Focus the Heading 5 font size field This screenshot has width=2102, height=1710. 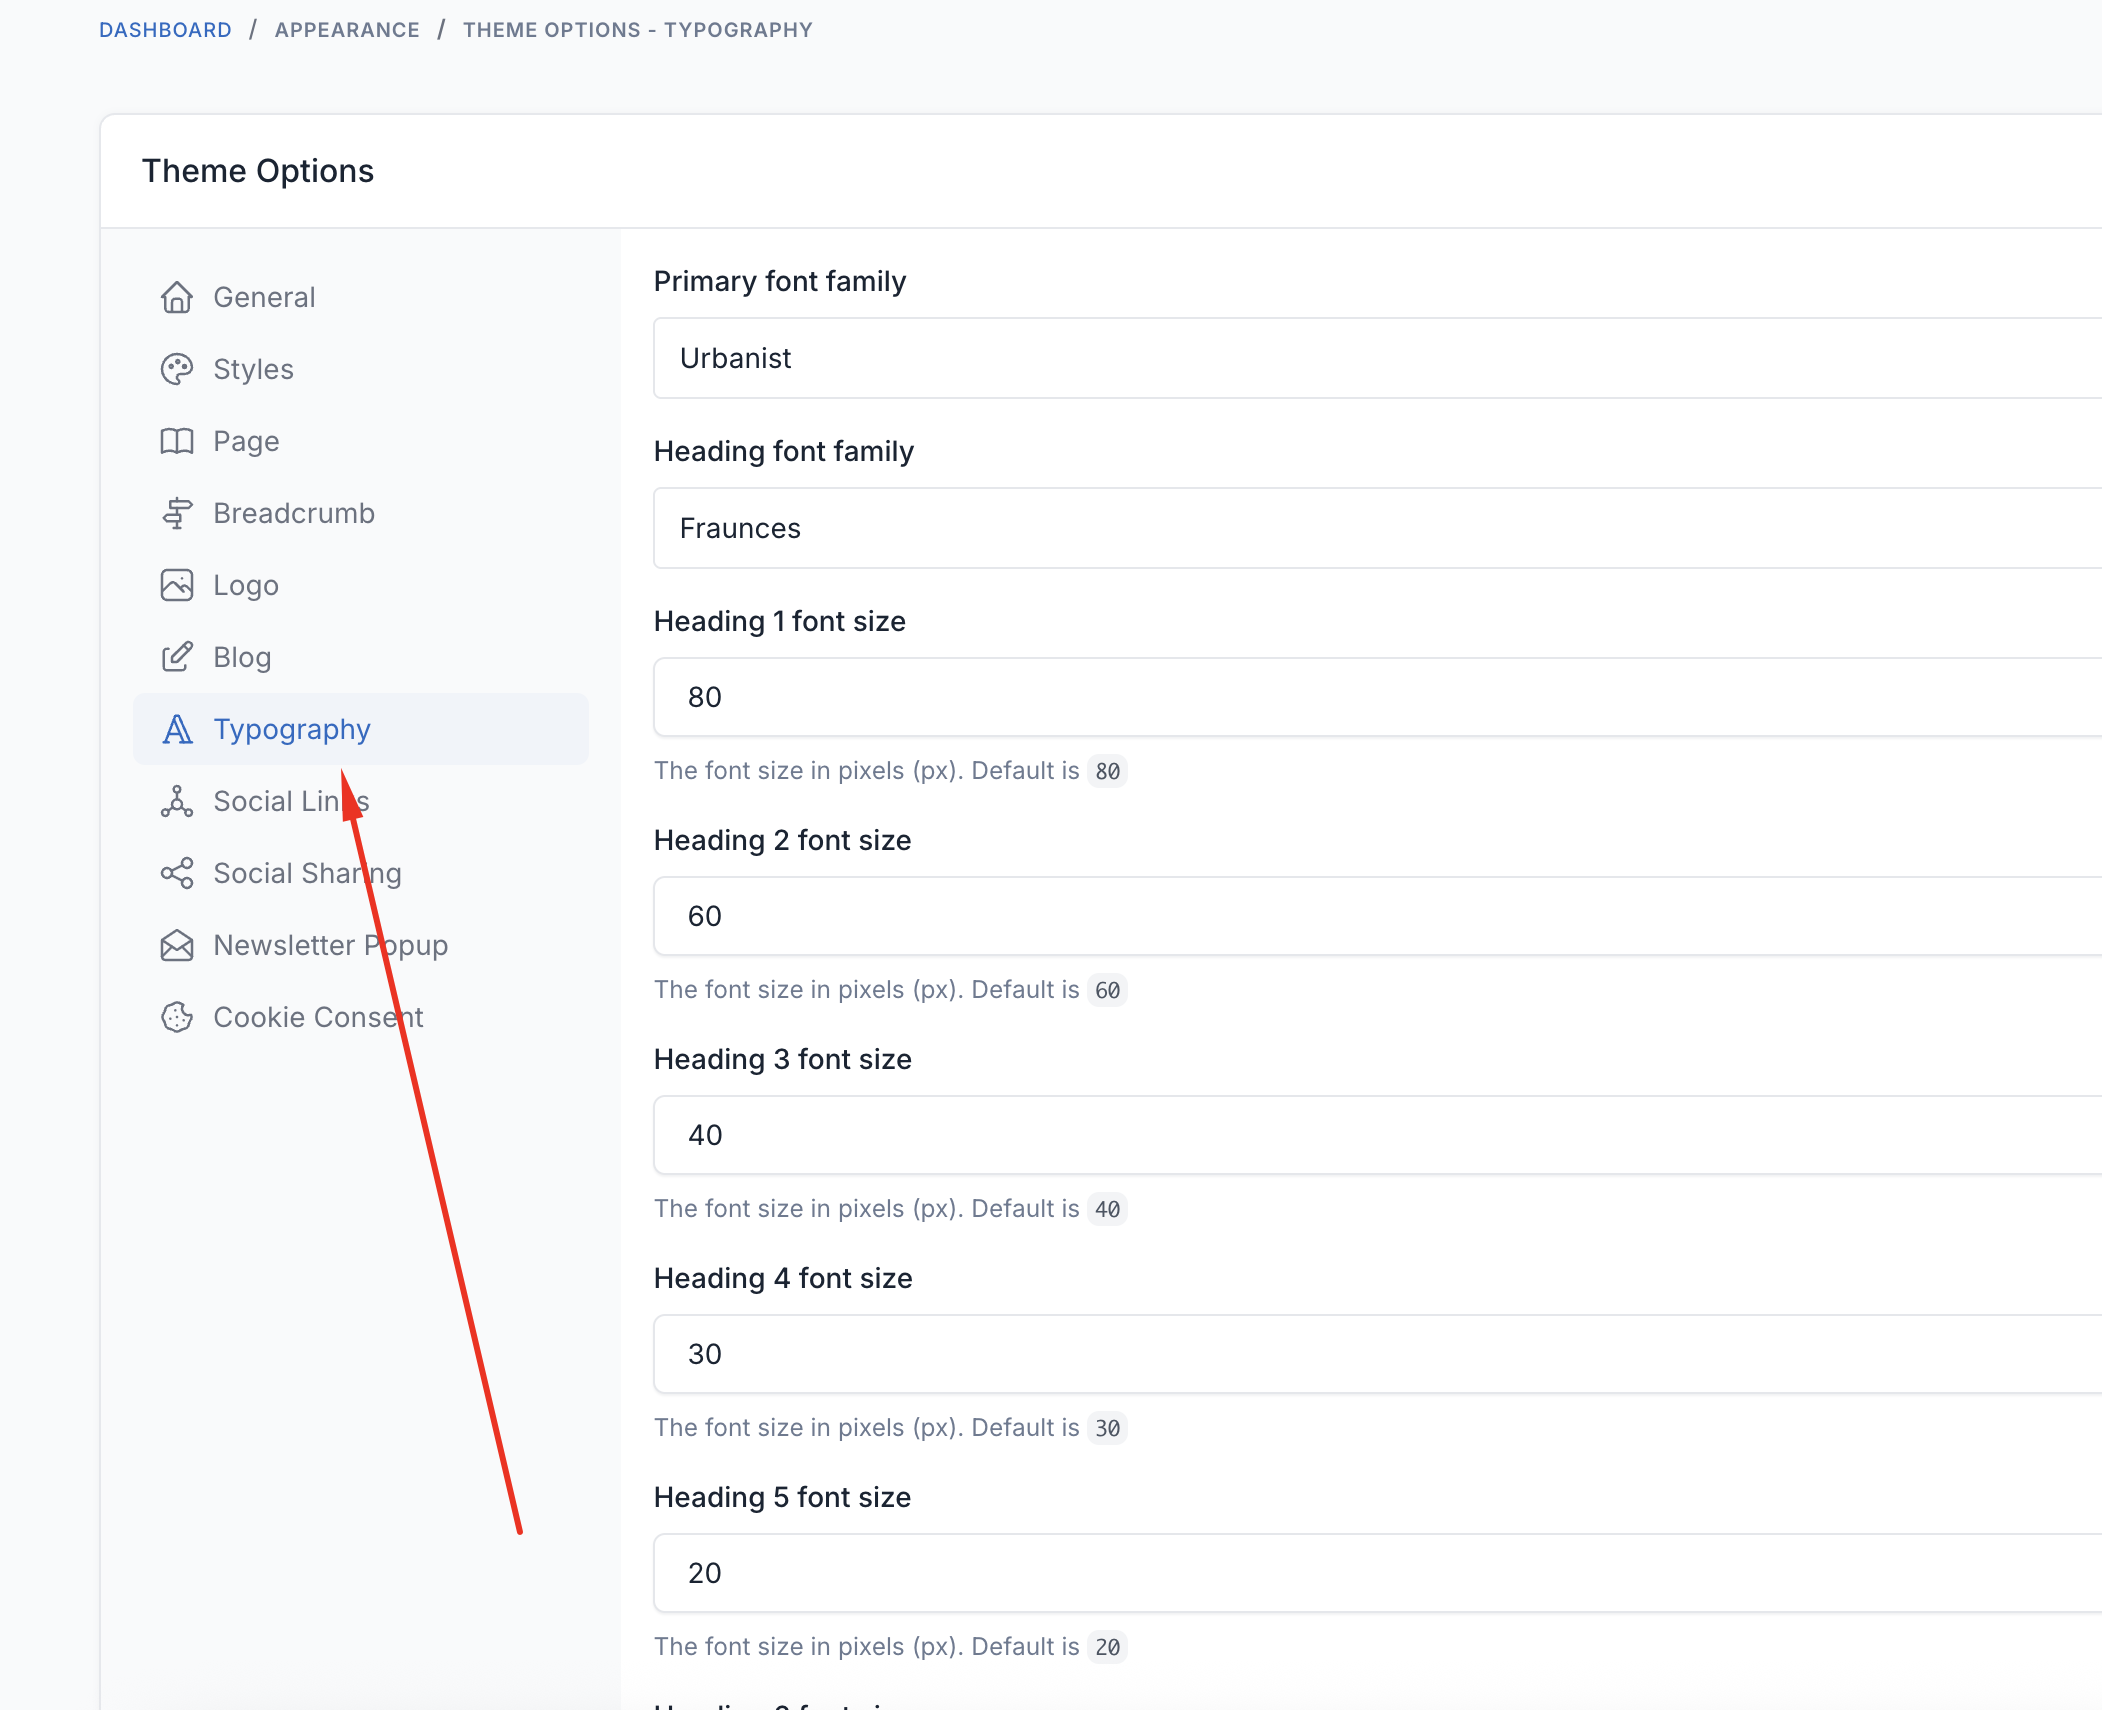1378,1573
